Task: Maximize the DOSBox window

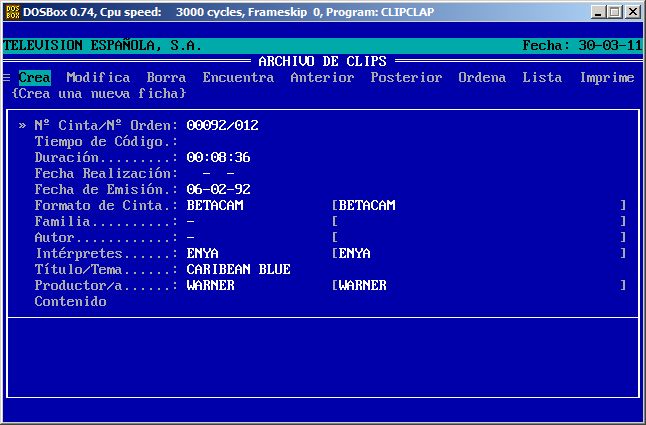Action: [614, 12]
